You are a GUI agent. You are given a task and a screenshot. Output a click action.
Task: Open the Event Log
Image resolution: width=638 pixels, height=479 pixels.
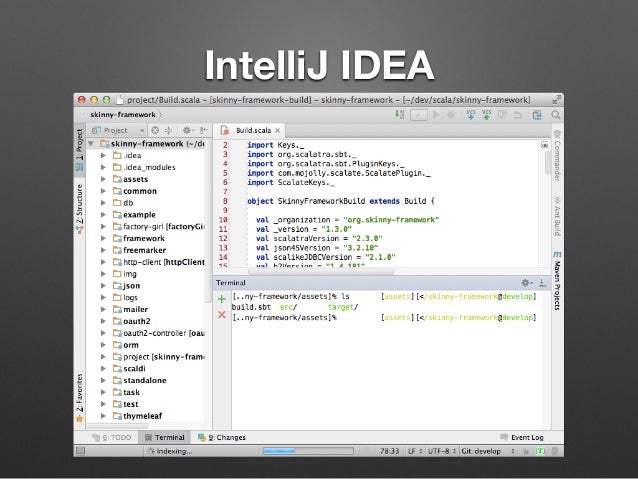pyautogui.click(x=522, y=437)
